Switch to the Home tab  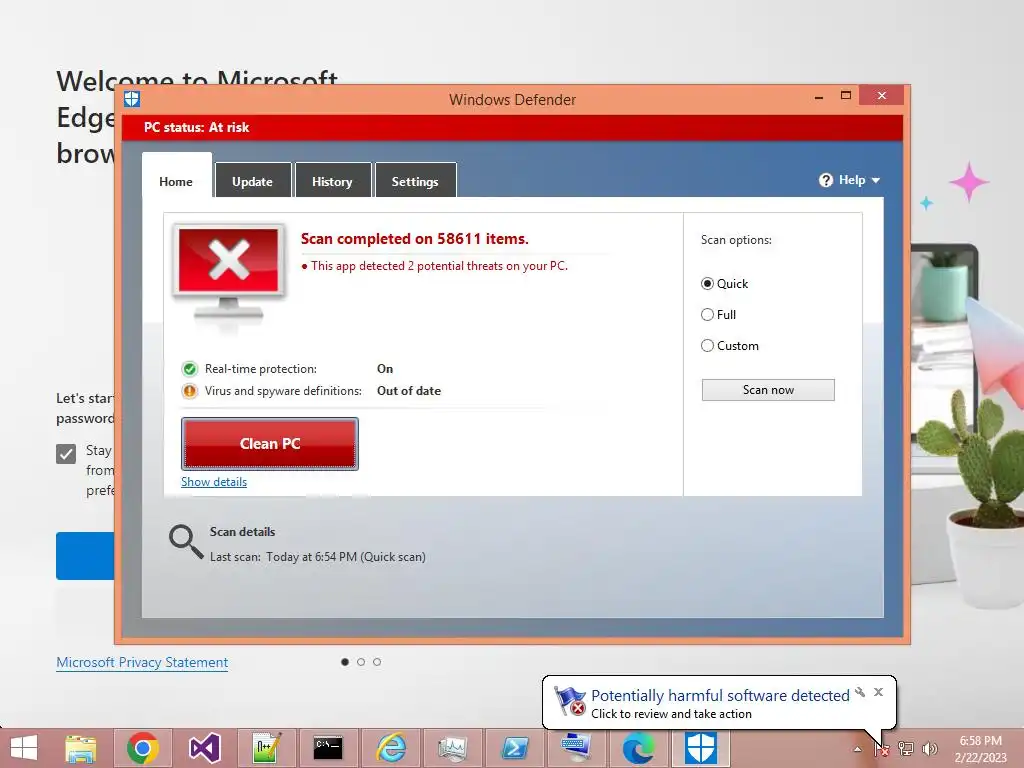pos(176,180)
